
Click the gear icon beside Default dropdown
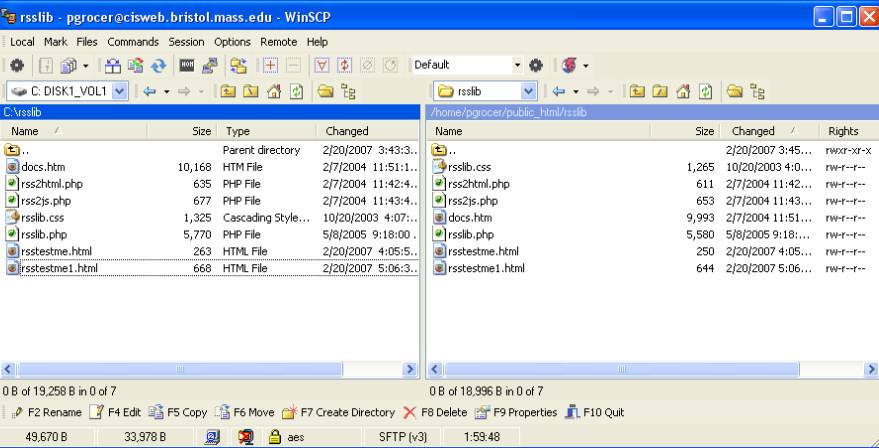pos(536,66)
